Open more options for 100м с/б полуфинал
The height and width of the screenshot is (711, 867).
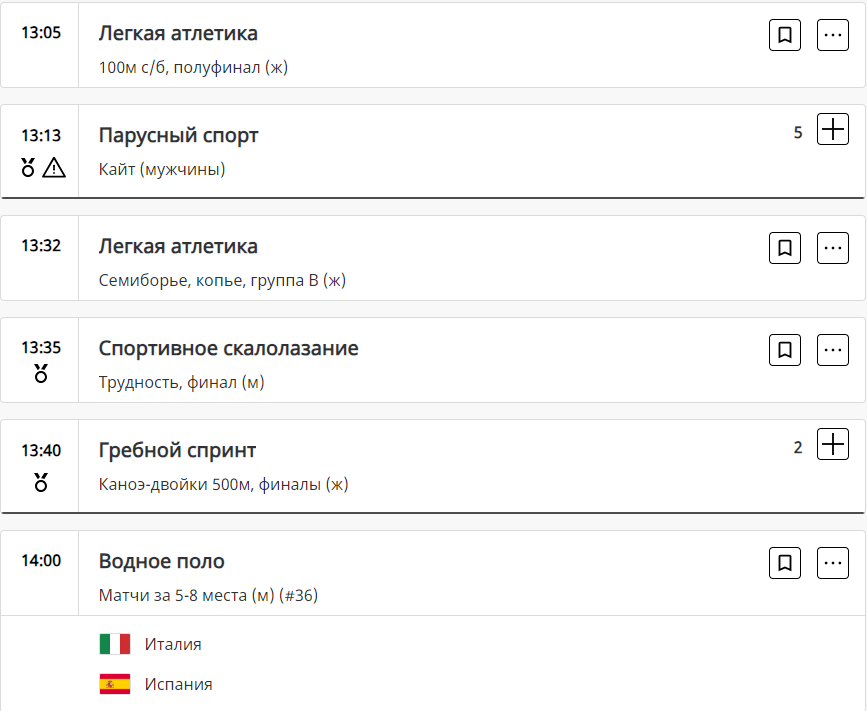(833, 35)
